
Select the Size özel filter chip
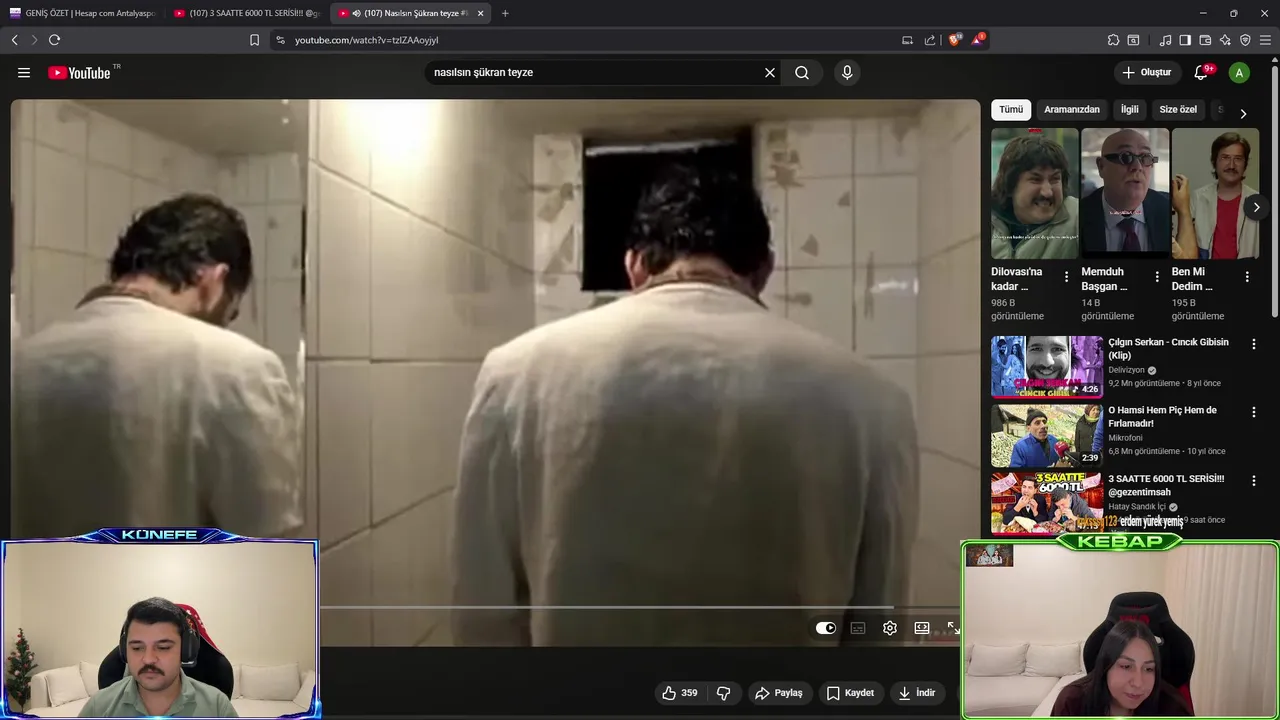click(x=1178, y=110)
